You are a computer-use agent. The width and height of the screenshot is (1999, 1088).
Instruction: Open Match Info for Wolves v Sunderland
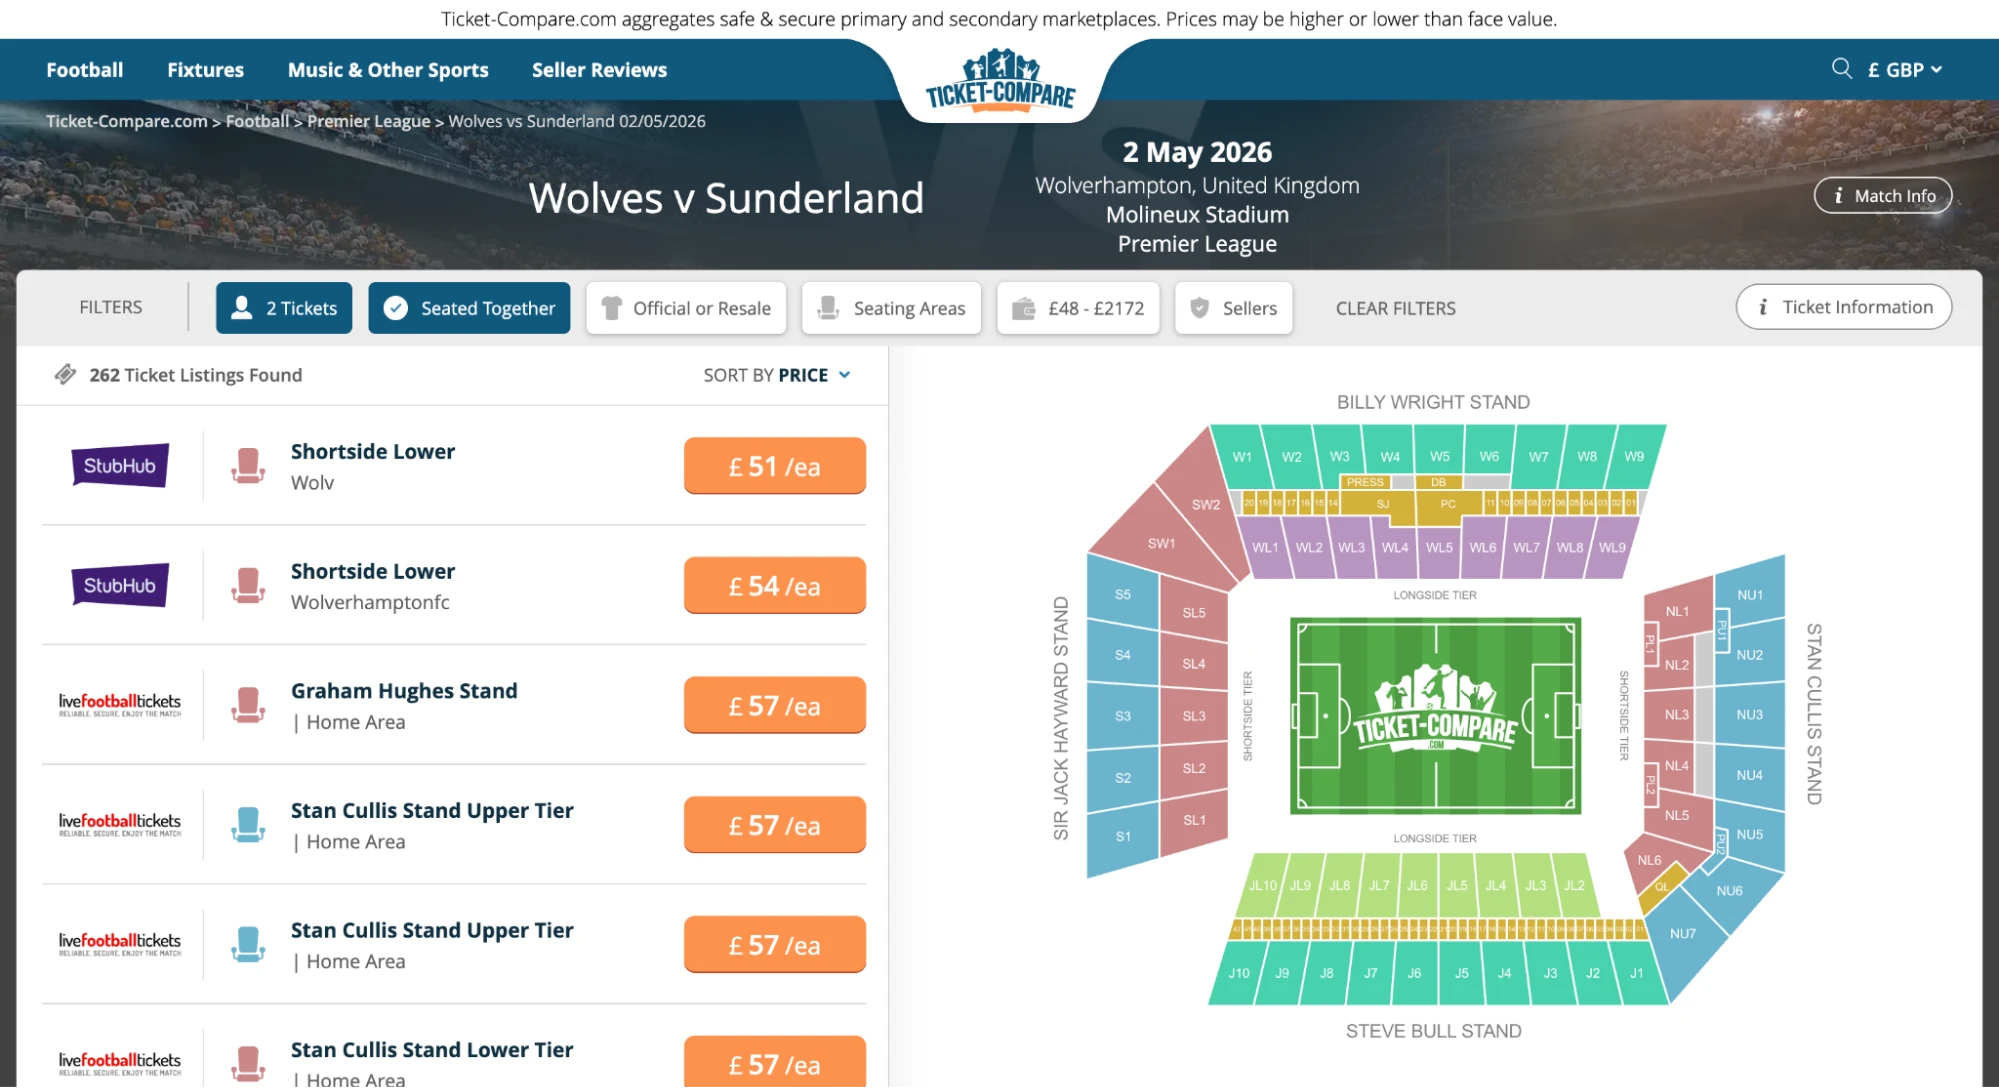(1882, 196)
